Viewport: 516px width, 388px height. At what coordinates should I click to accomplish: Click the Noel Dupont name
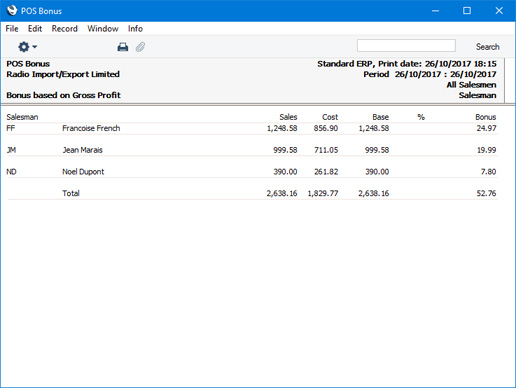click(83, 172)
